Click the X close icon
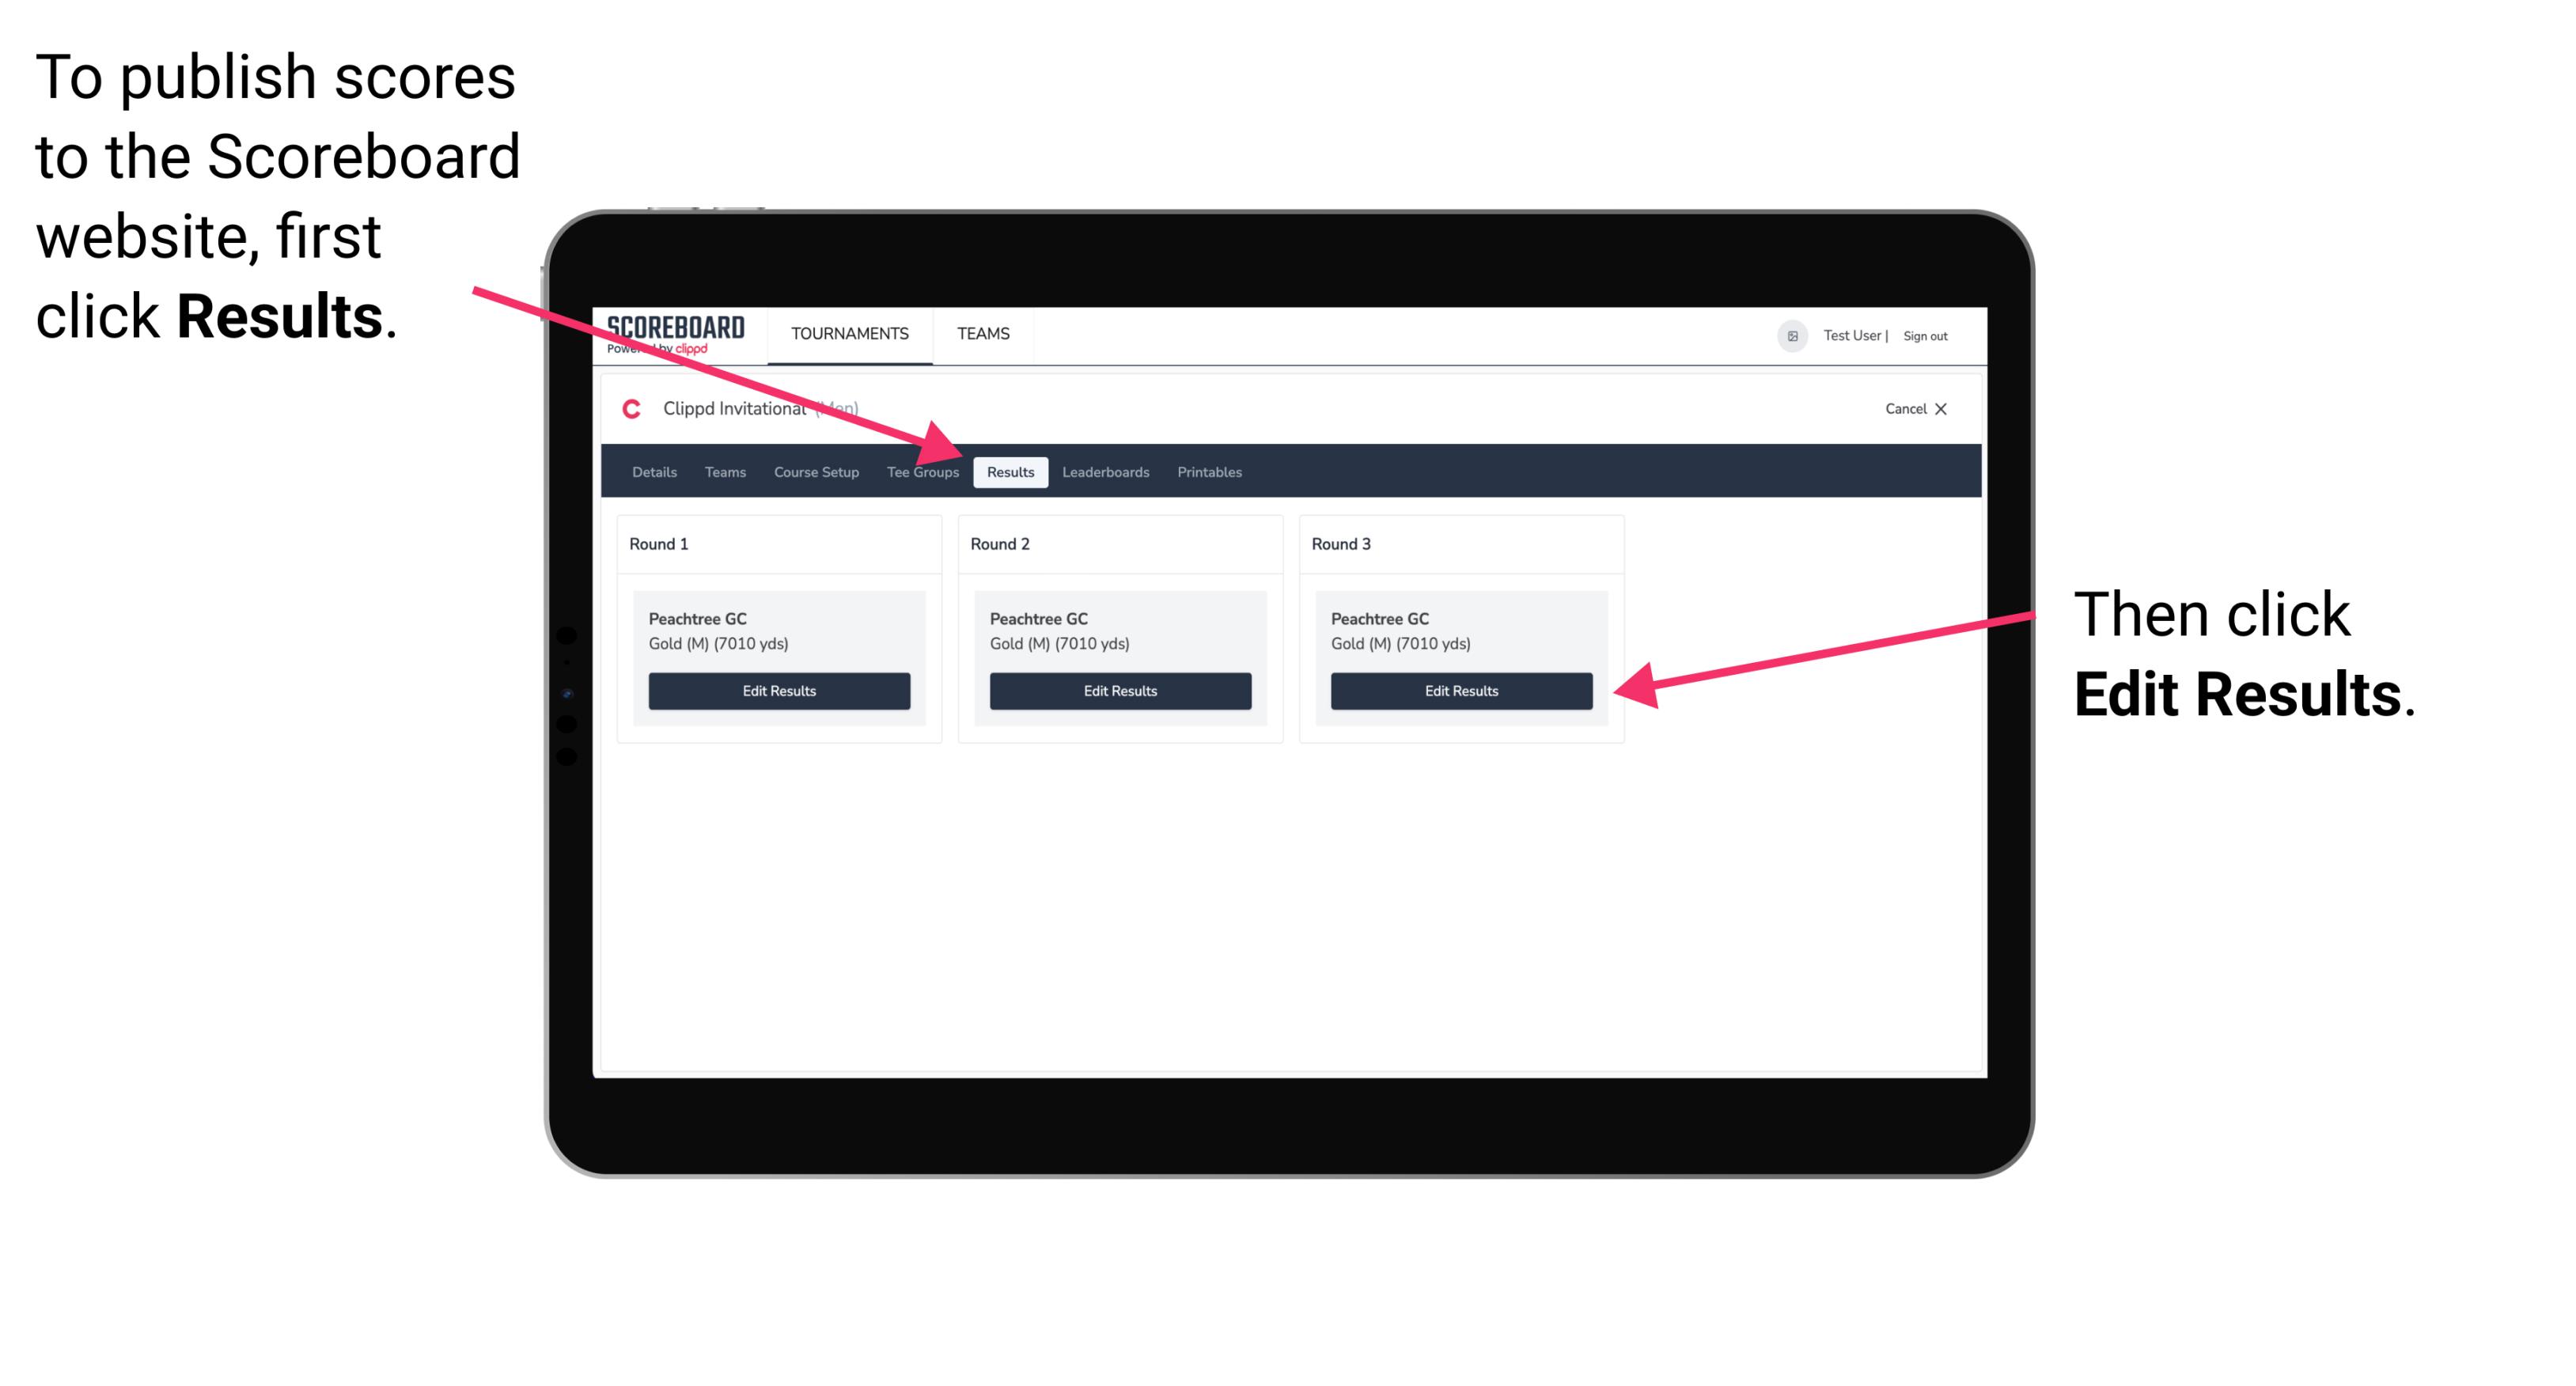This screenshot has width=2576, height=1386. [x=1953, y=408]
